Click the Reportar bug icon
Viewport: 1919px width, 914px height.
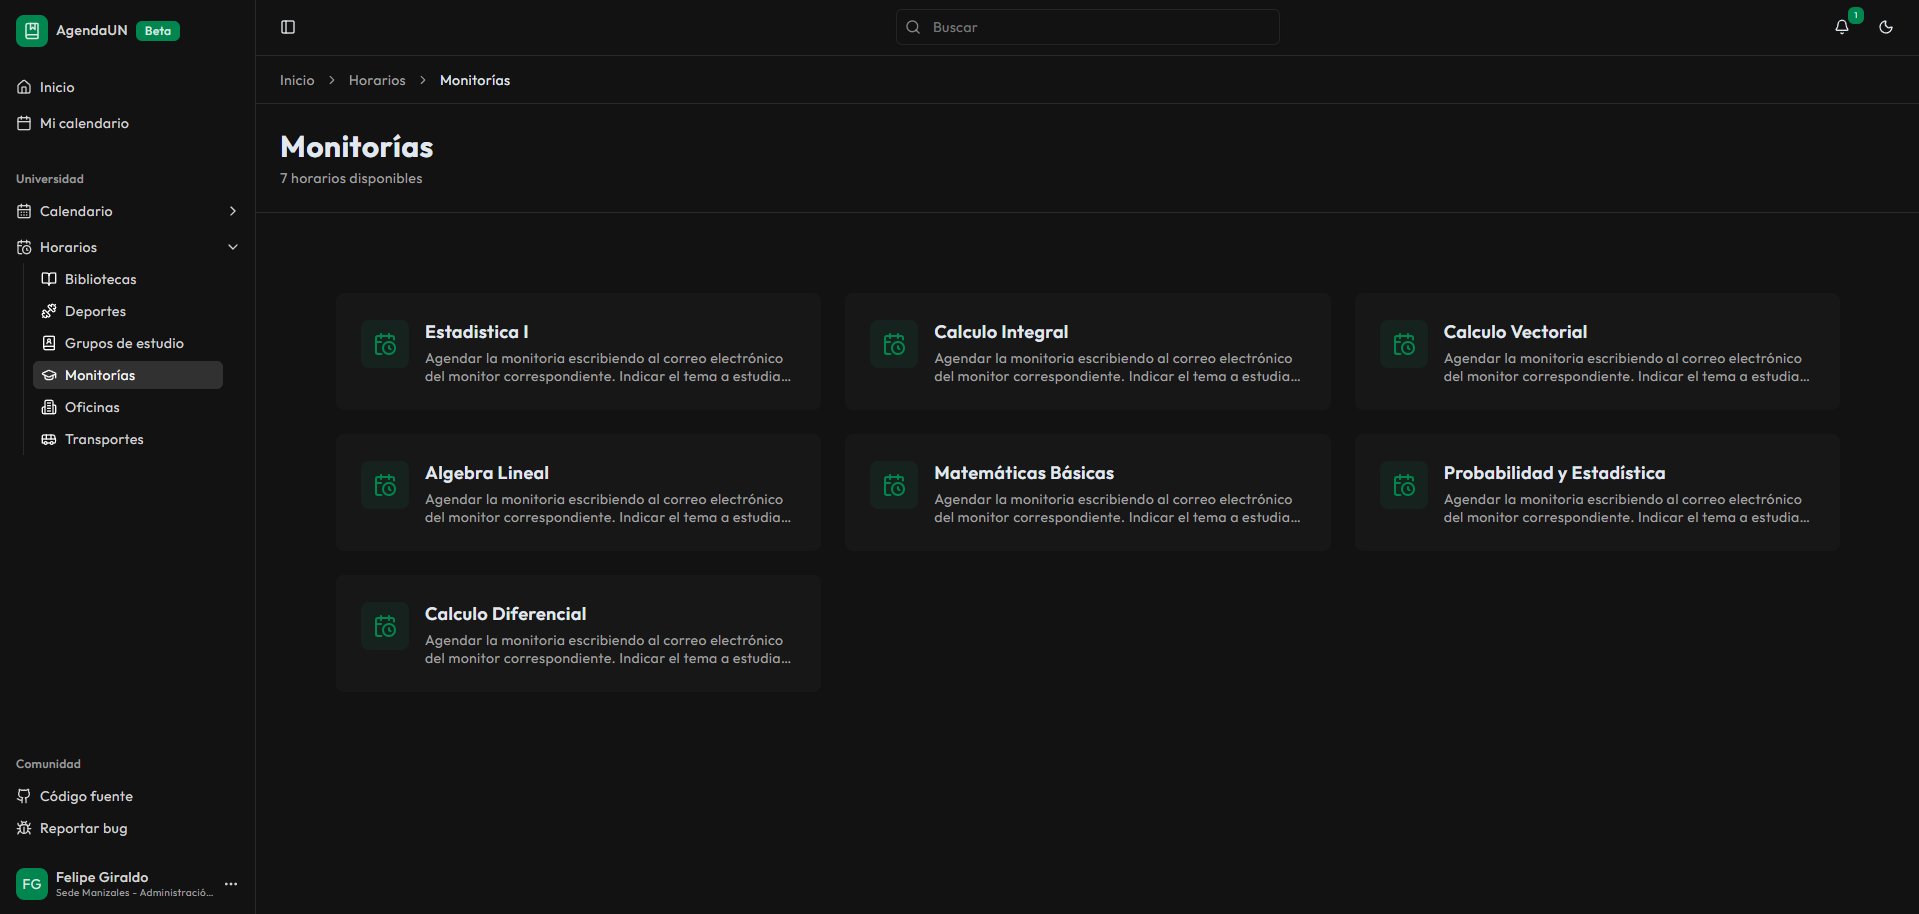click(x=24, y=828)
